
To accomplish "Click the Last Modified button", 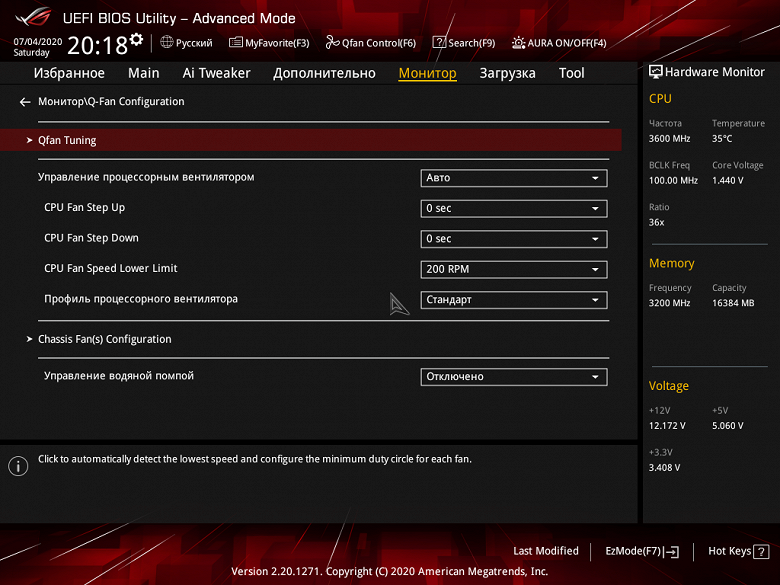I will tap(546, 551).
